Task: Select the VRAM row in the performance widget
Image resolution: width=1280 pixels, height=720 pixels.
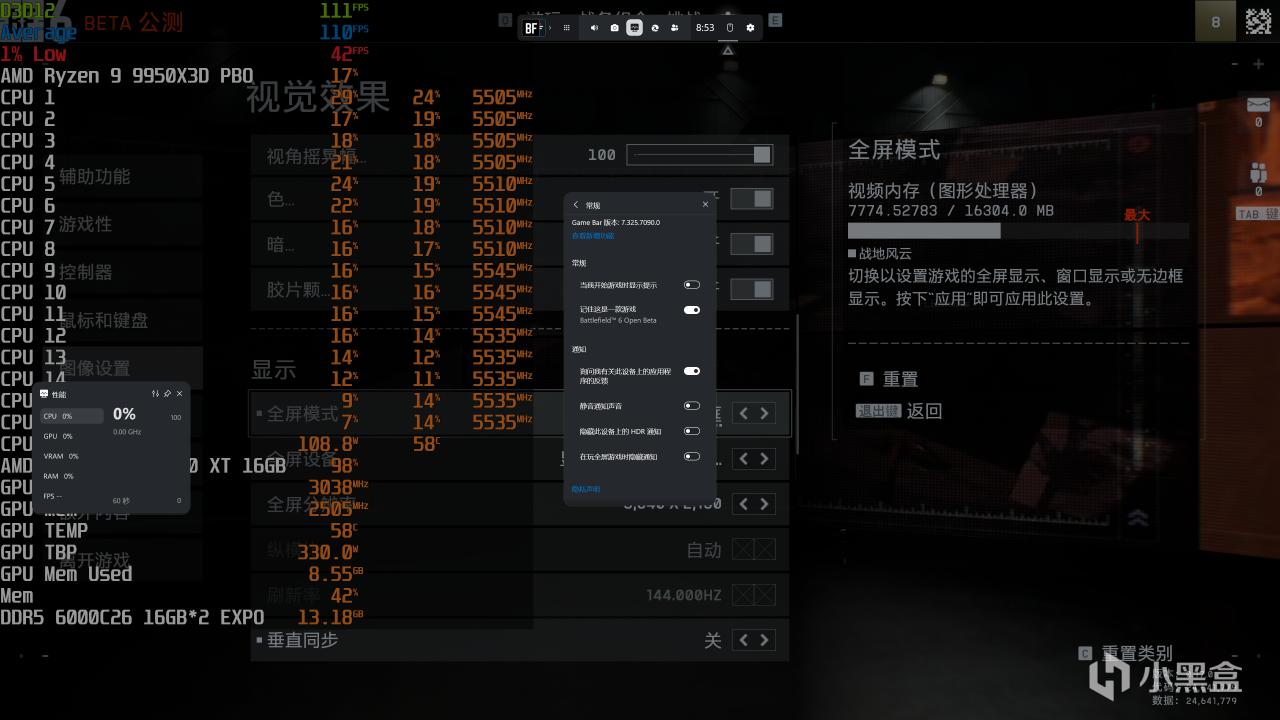Action: click(x=71, y=456)
